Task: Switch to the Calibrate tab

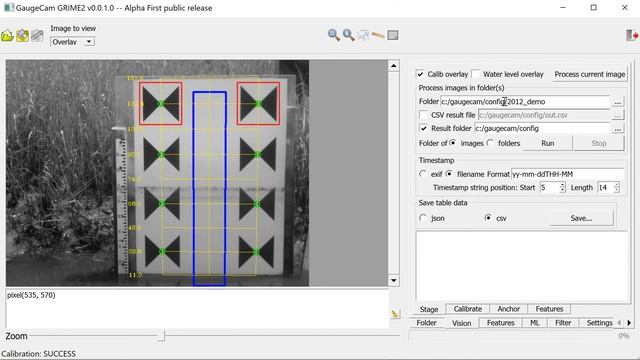Action: (x=468, y=309)
